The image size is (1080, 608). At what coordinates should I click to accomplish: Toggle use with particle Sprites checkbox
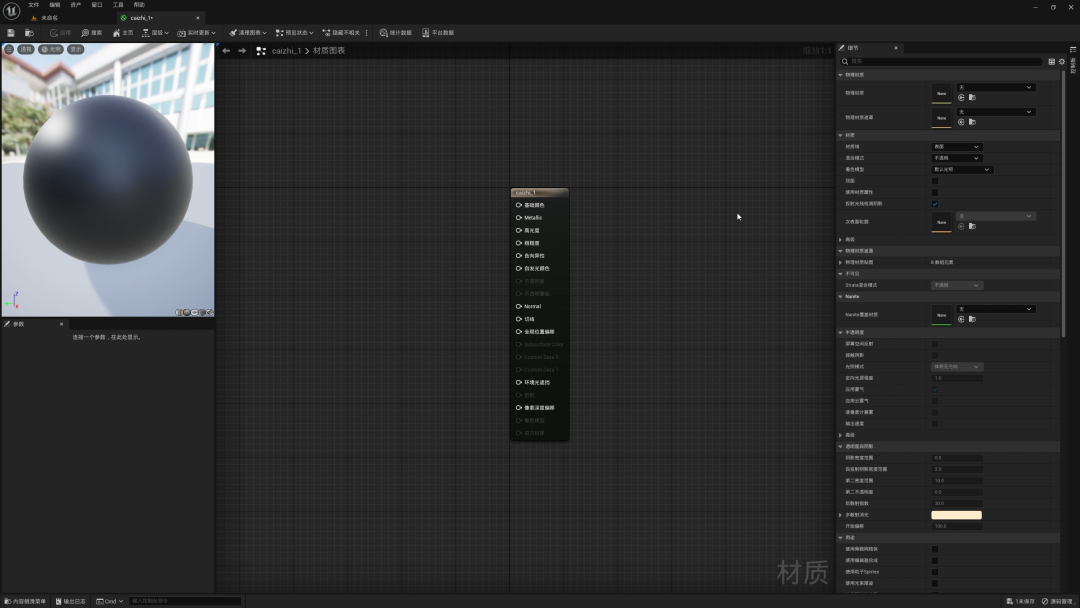tap(935, 572)
